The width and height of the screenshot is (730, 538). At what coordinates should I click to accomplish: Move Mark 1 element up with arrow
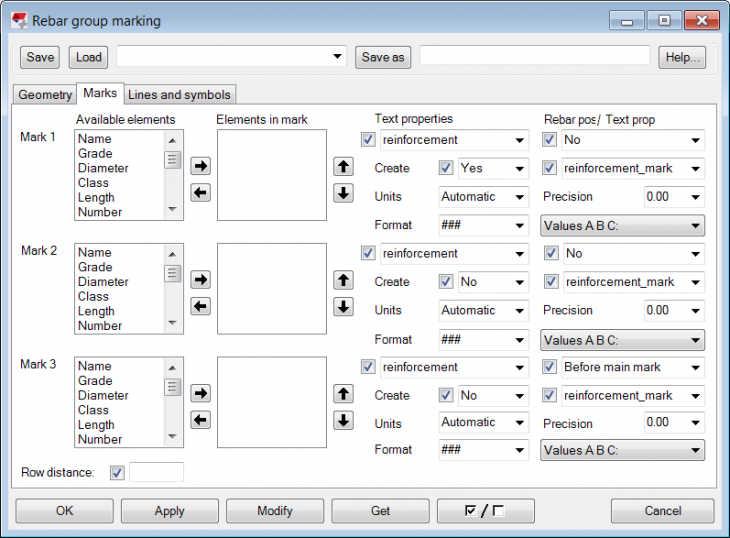coord(343,166)
